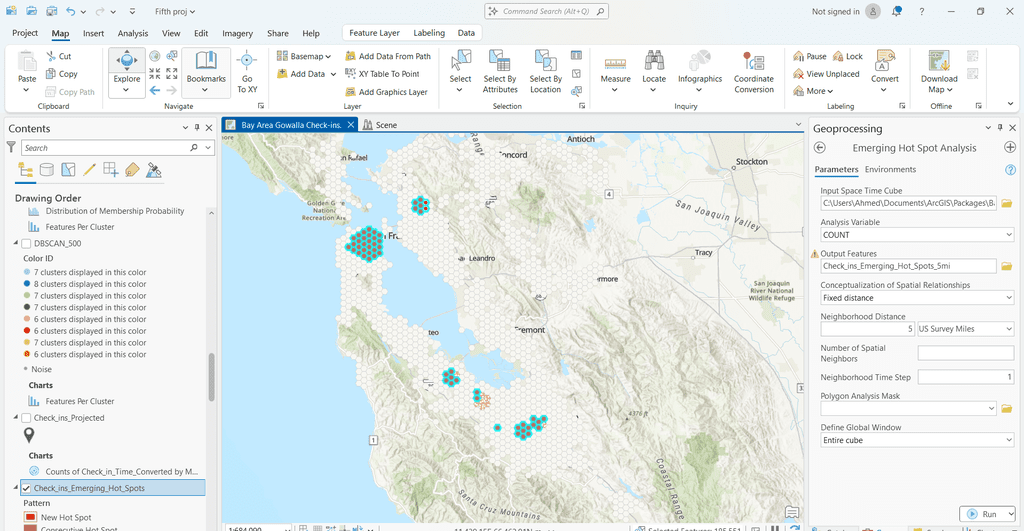The width and height of the screenshot is (1024, 531).
Task: Open the Analysis ribbon tab
Action: (133, 33)
